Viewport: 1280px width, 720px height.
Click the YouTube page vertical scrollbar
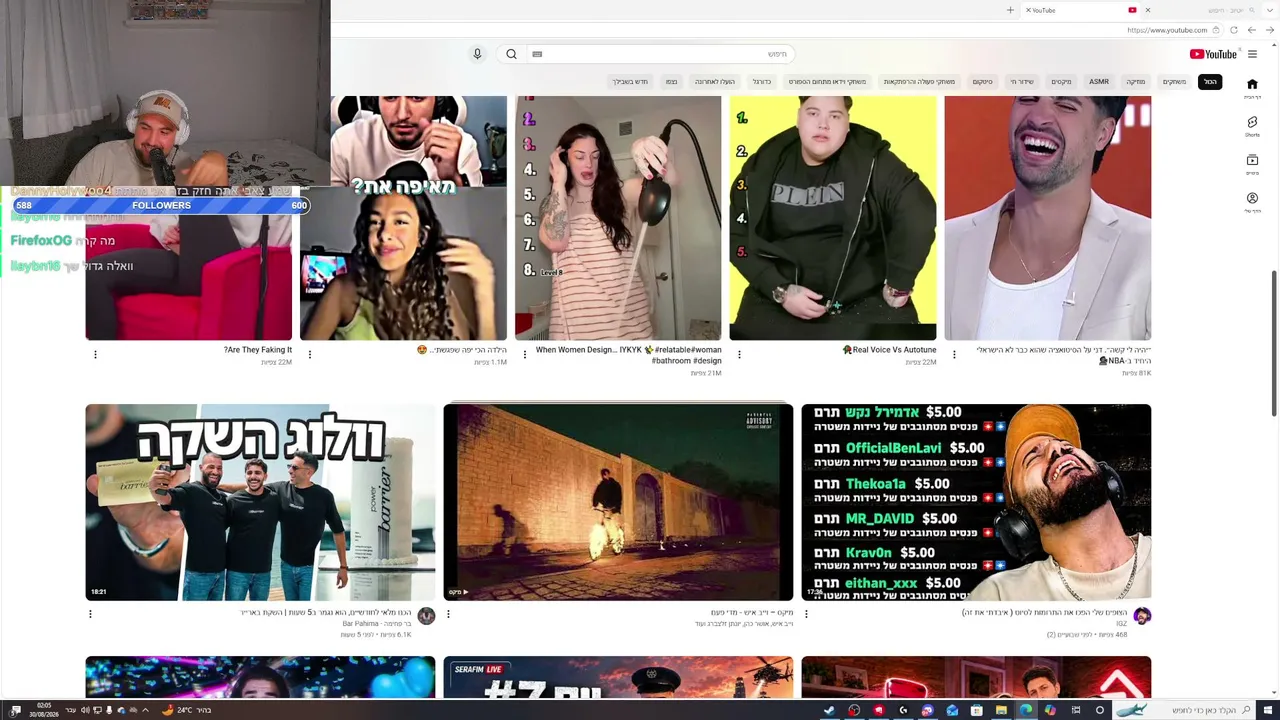click(x=1274, y=343)
